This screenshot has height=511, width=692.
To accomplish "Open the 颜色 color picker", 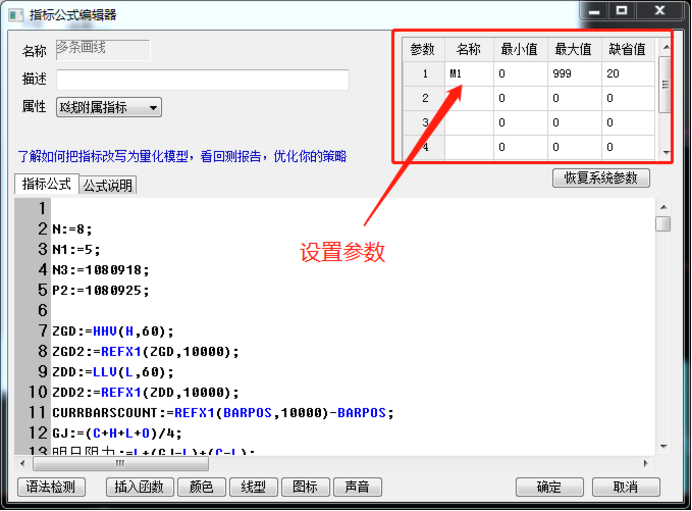I will 200,487.
